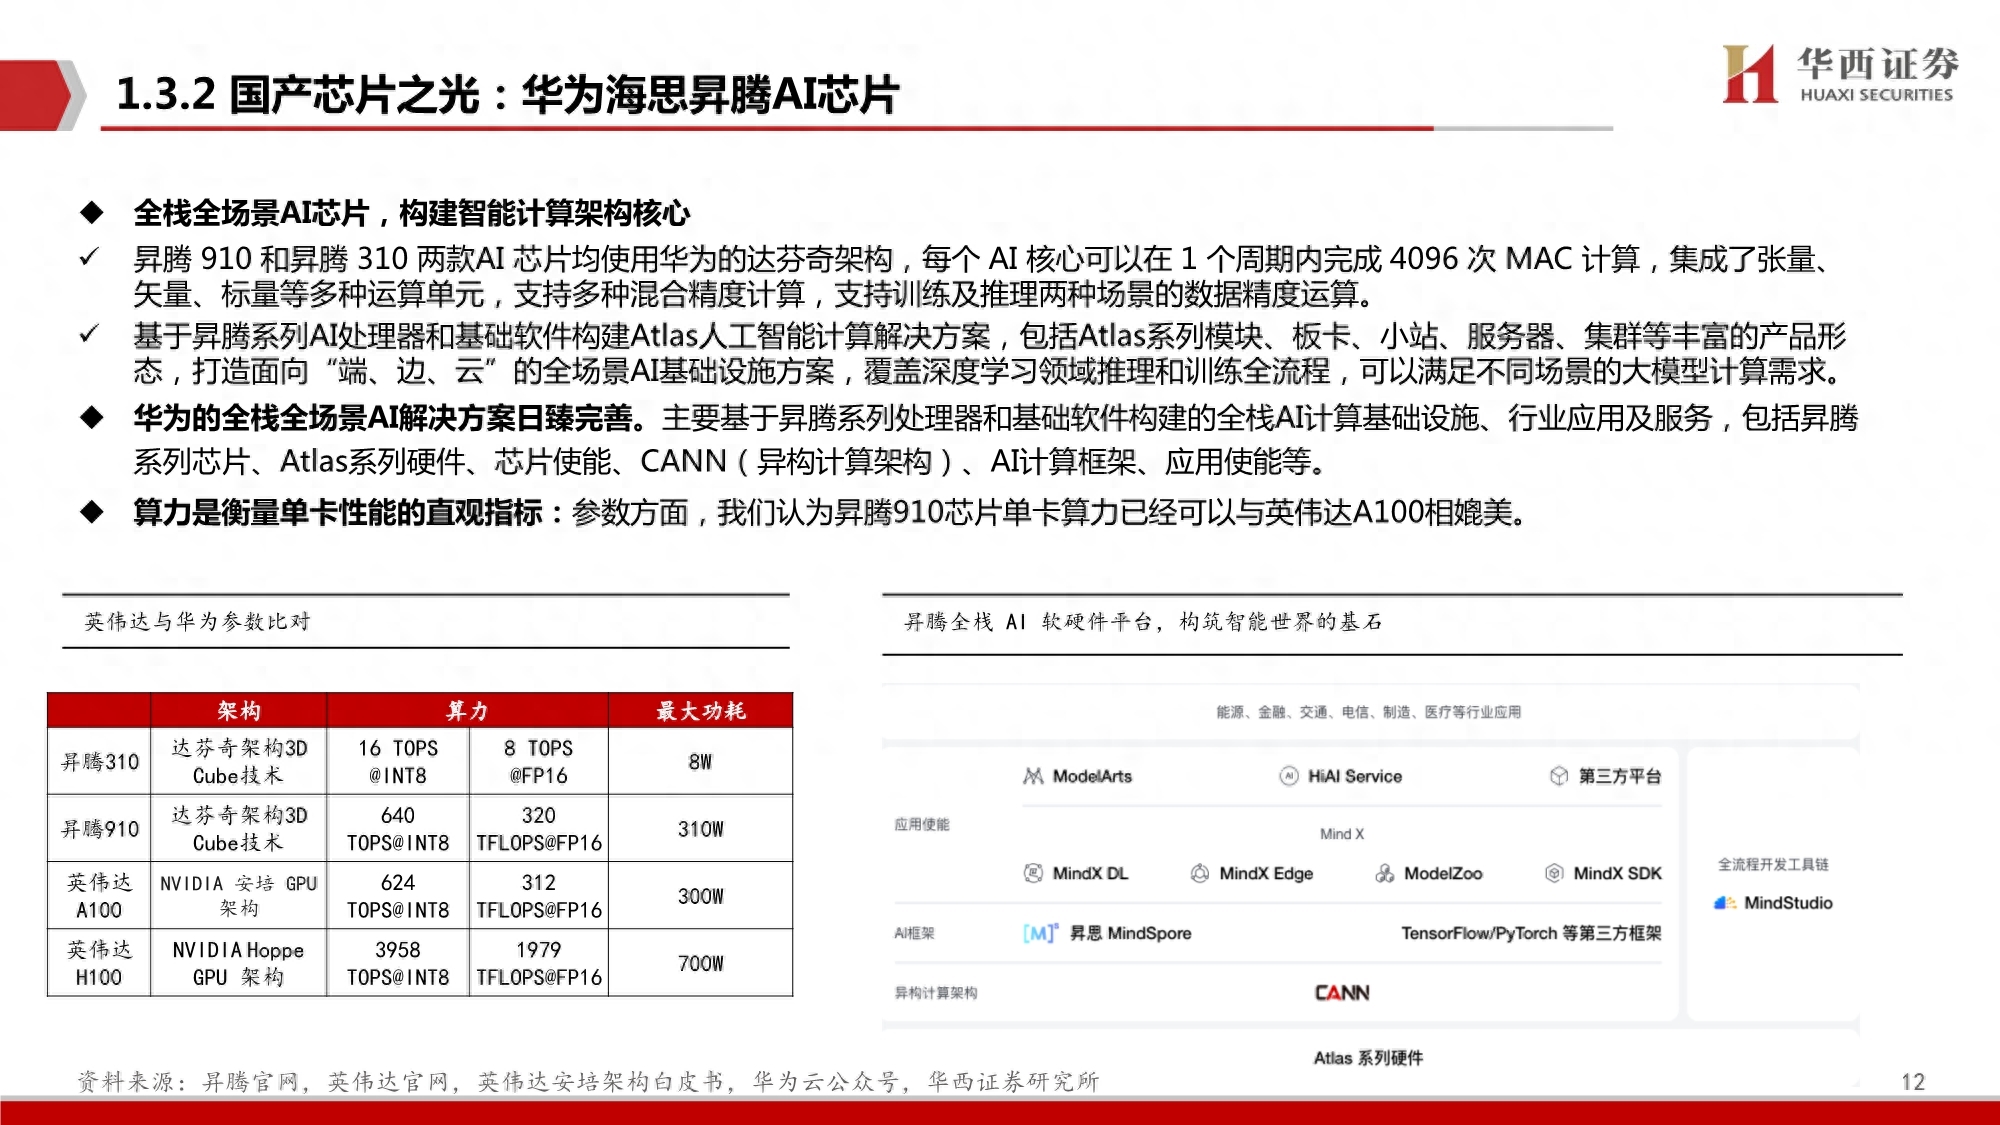2000x1125 pixels.
Task: Click the table caption 英伟达与华为参数比对
Action: (x=197, y=622)
